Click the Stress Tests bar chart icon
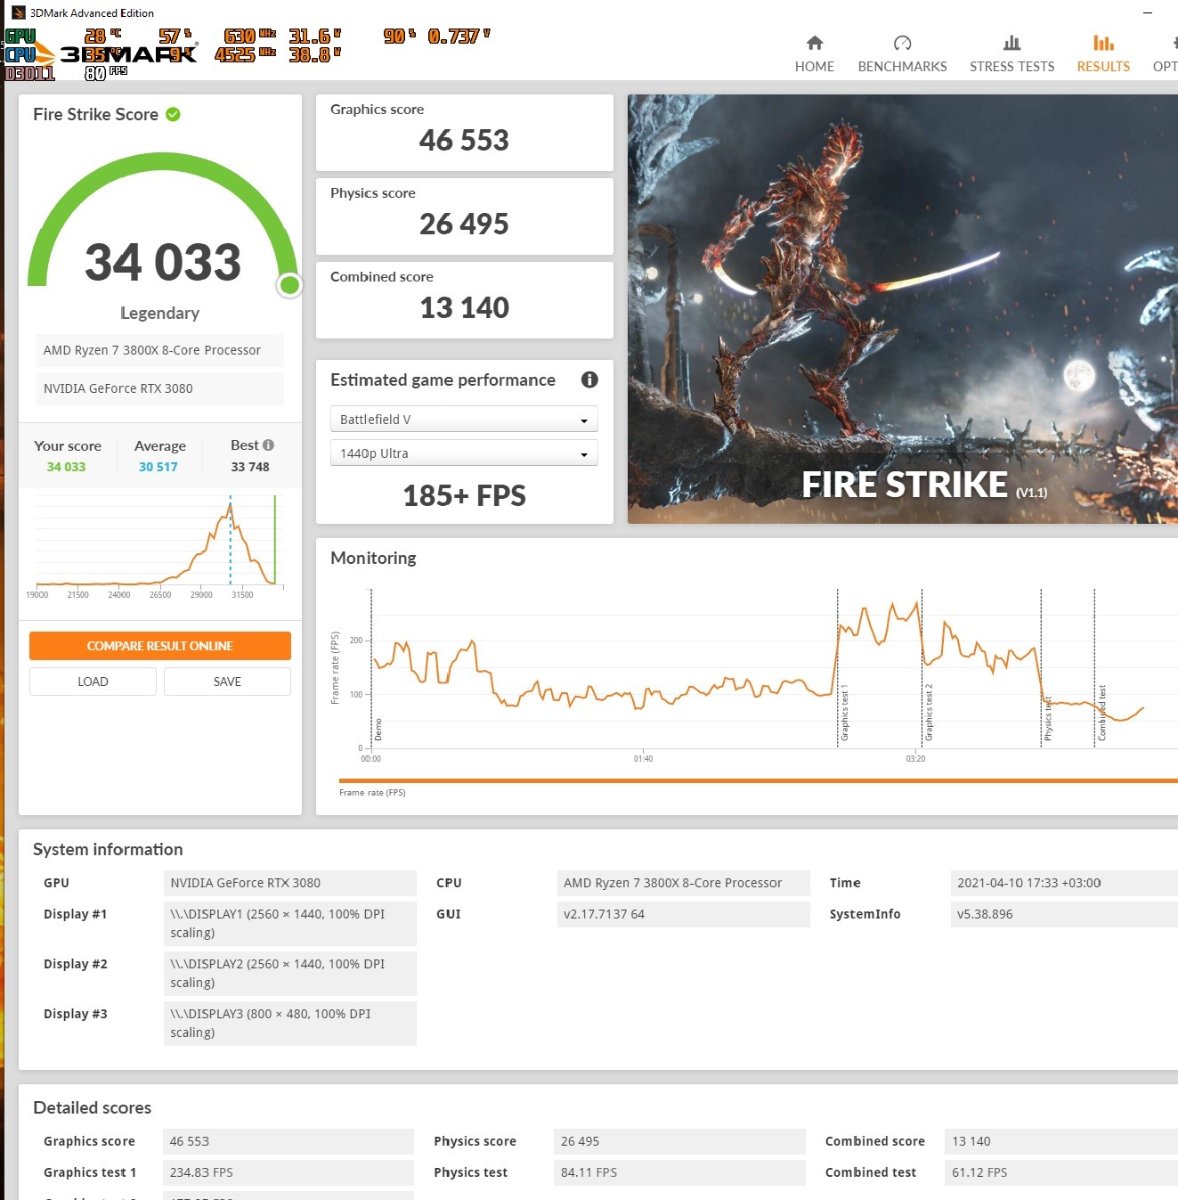The height and width of the screenshot is (1200, 1178). (x=1012, y=43)
